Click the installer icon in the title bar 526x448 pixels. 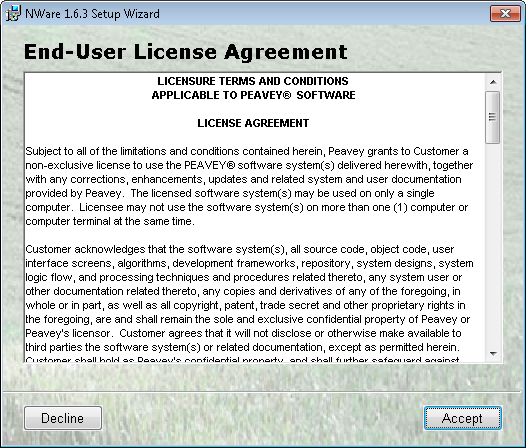point(13,13)
